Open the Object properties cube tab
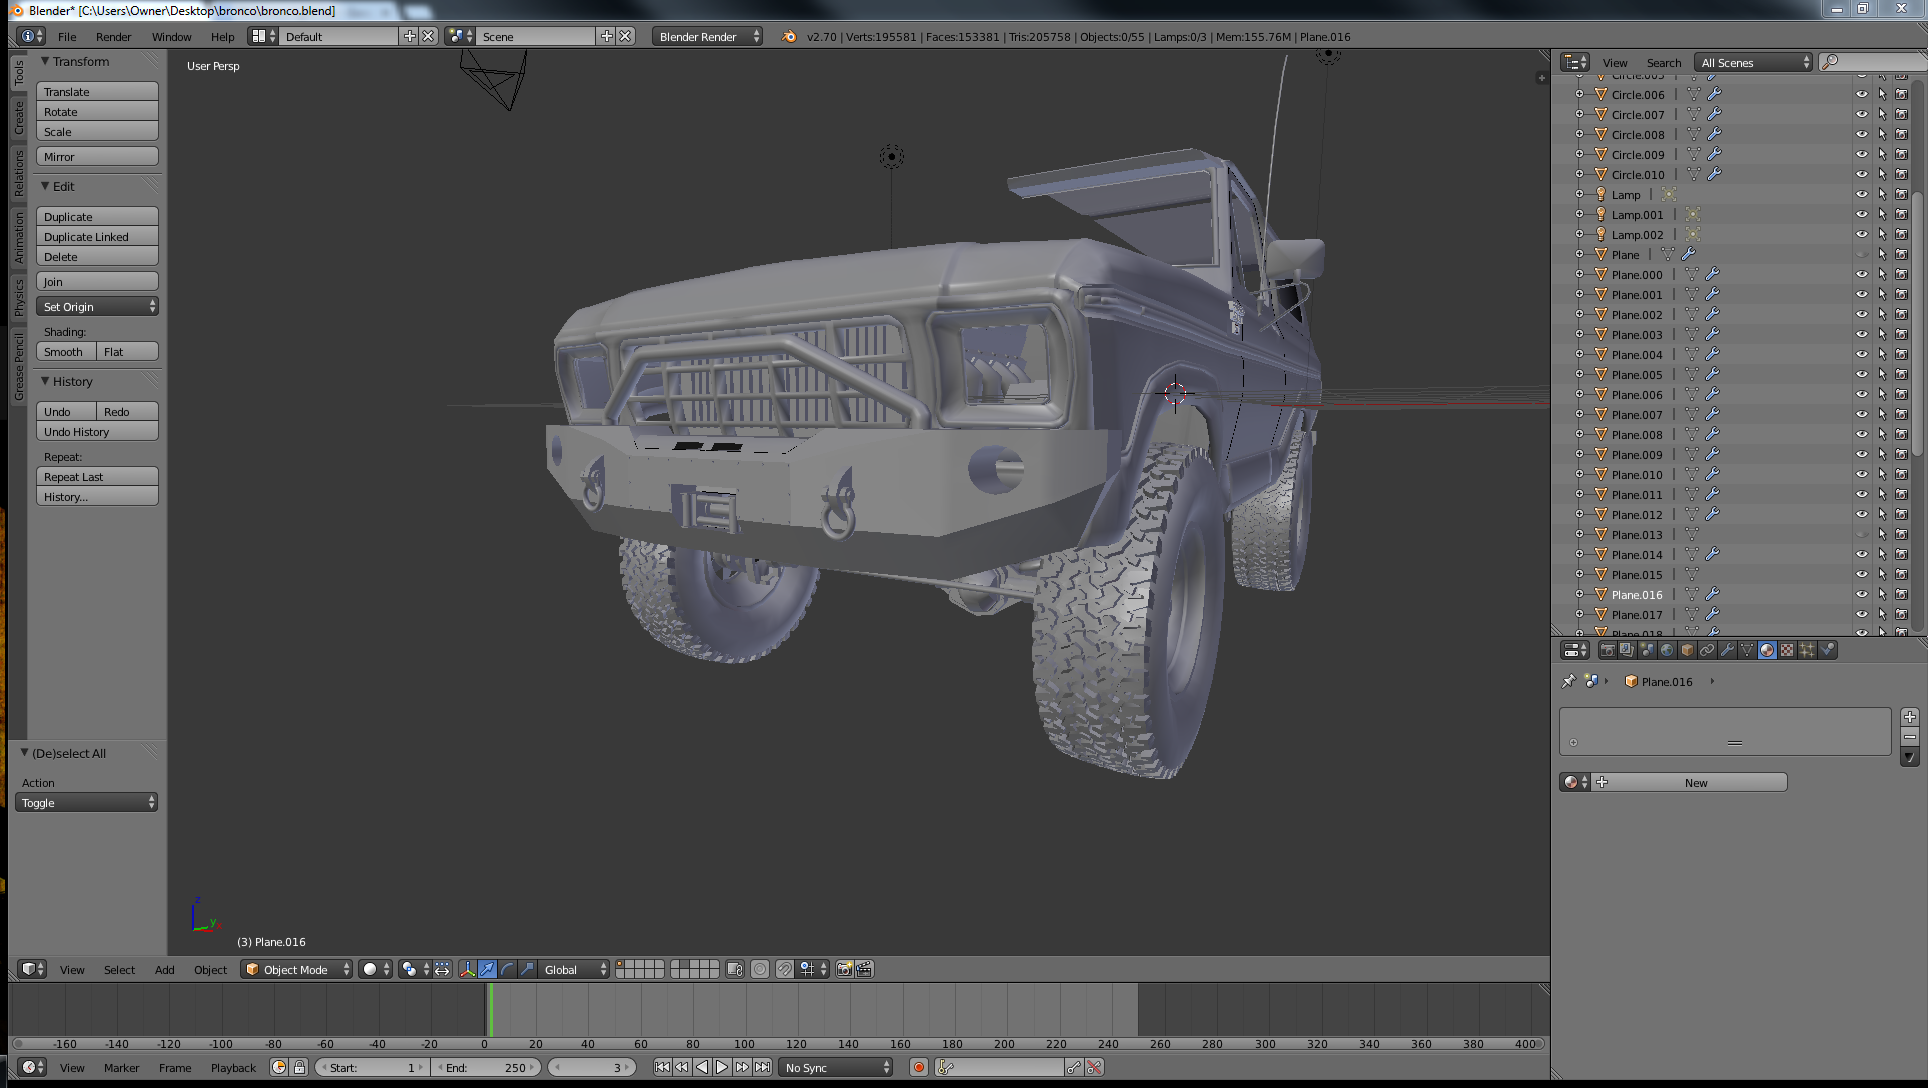This screenshot has height=1088, width=1928. [x=1687, y=650]
